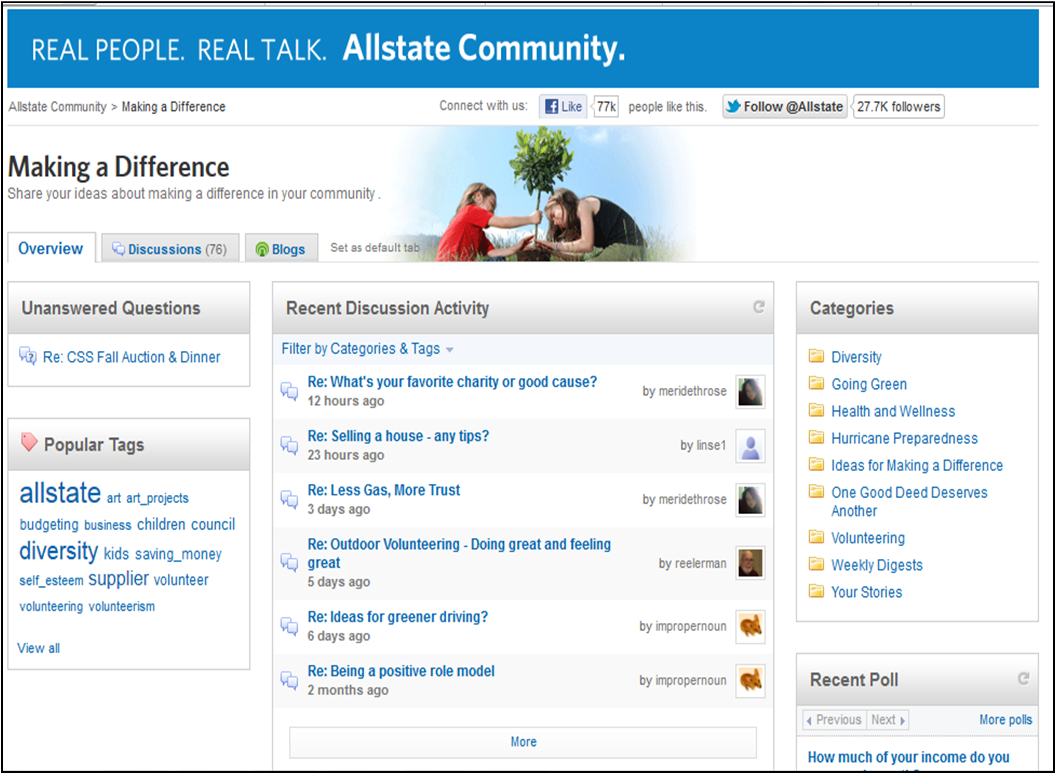Click View all tags link

tap(38, 648)
